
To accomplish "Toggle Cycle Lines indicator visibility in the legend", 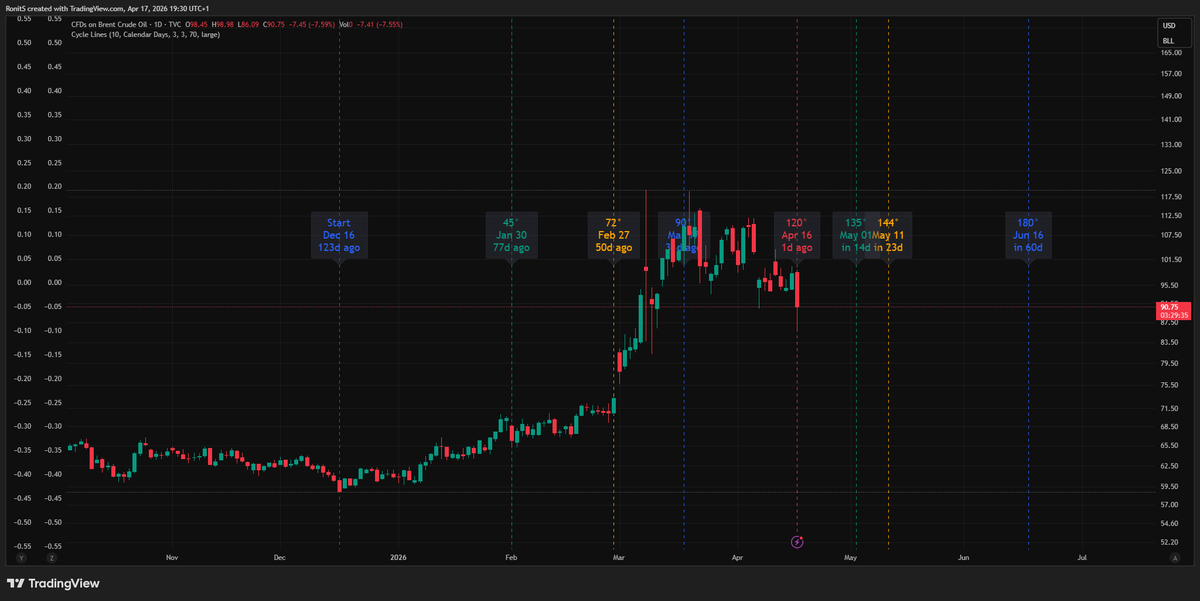I will click(90, 36).
